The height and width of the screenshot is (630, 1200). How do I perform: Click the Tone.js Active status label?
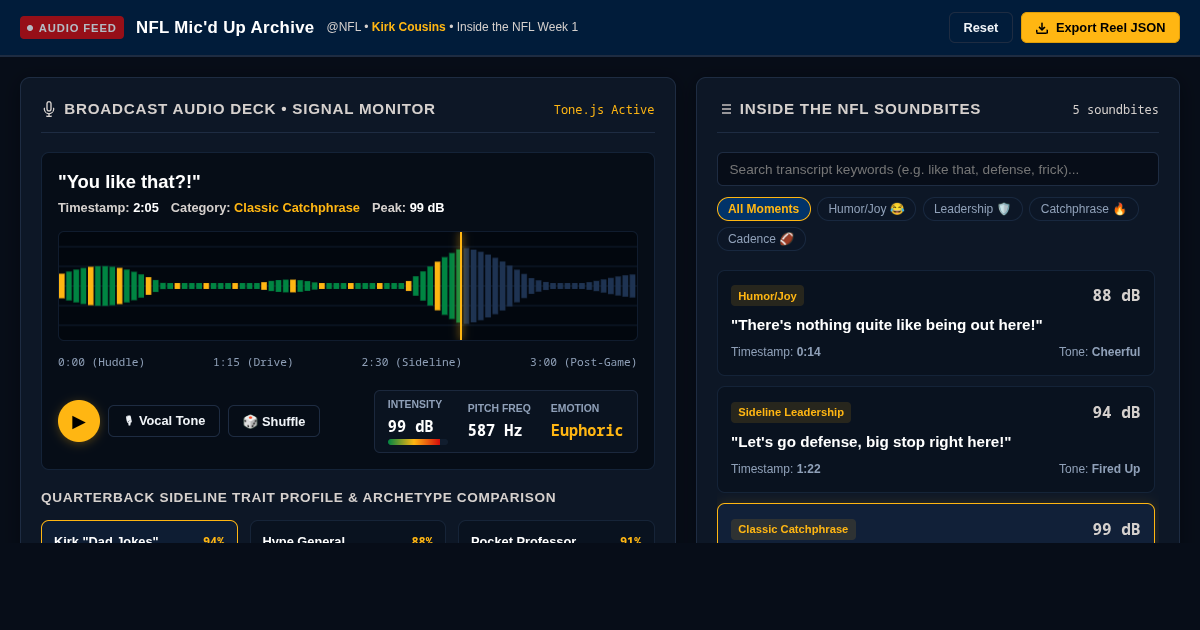click(604, 110)
